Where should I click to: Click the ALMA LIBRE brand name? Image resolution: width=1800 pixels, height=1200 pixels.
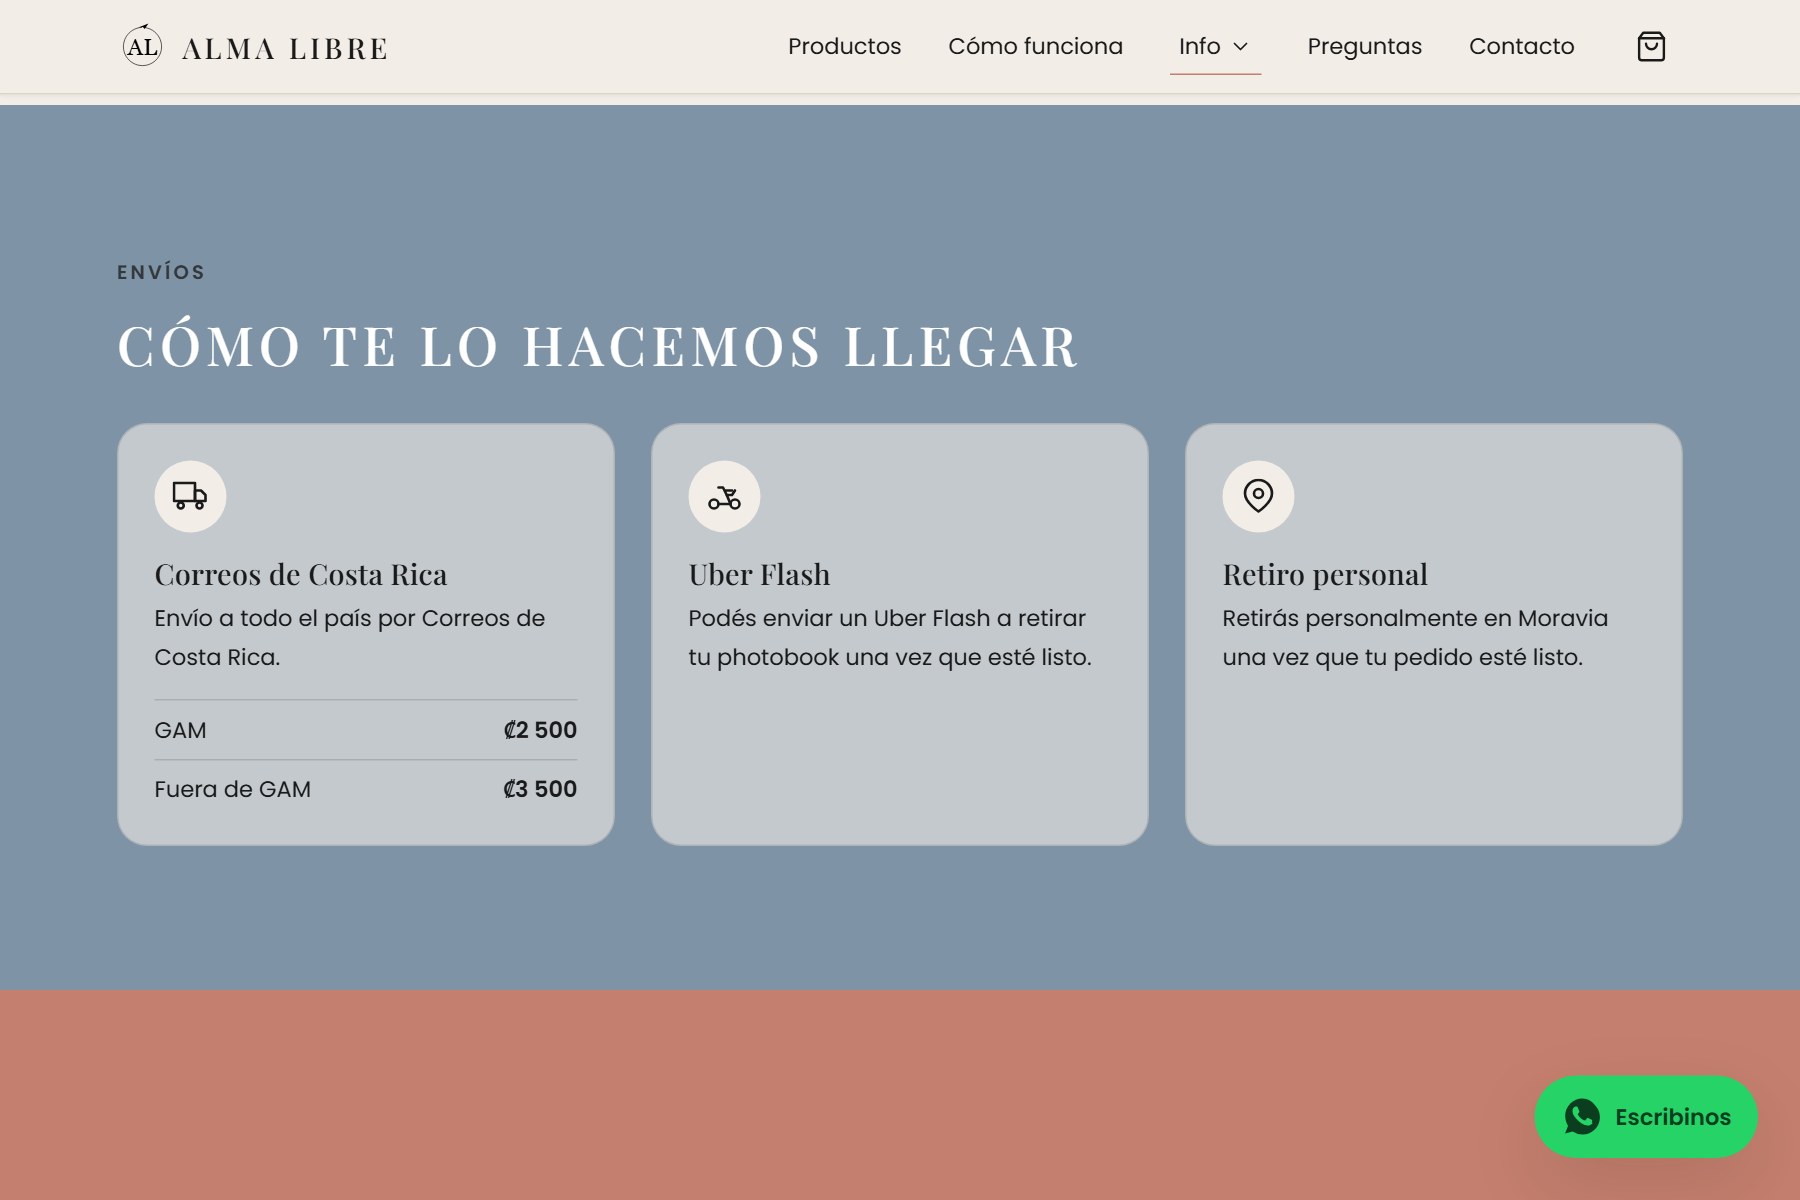(x=284, y=49)
